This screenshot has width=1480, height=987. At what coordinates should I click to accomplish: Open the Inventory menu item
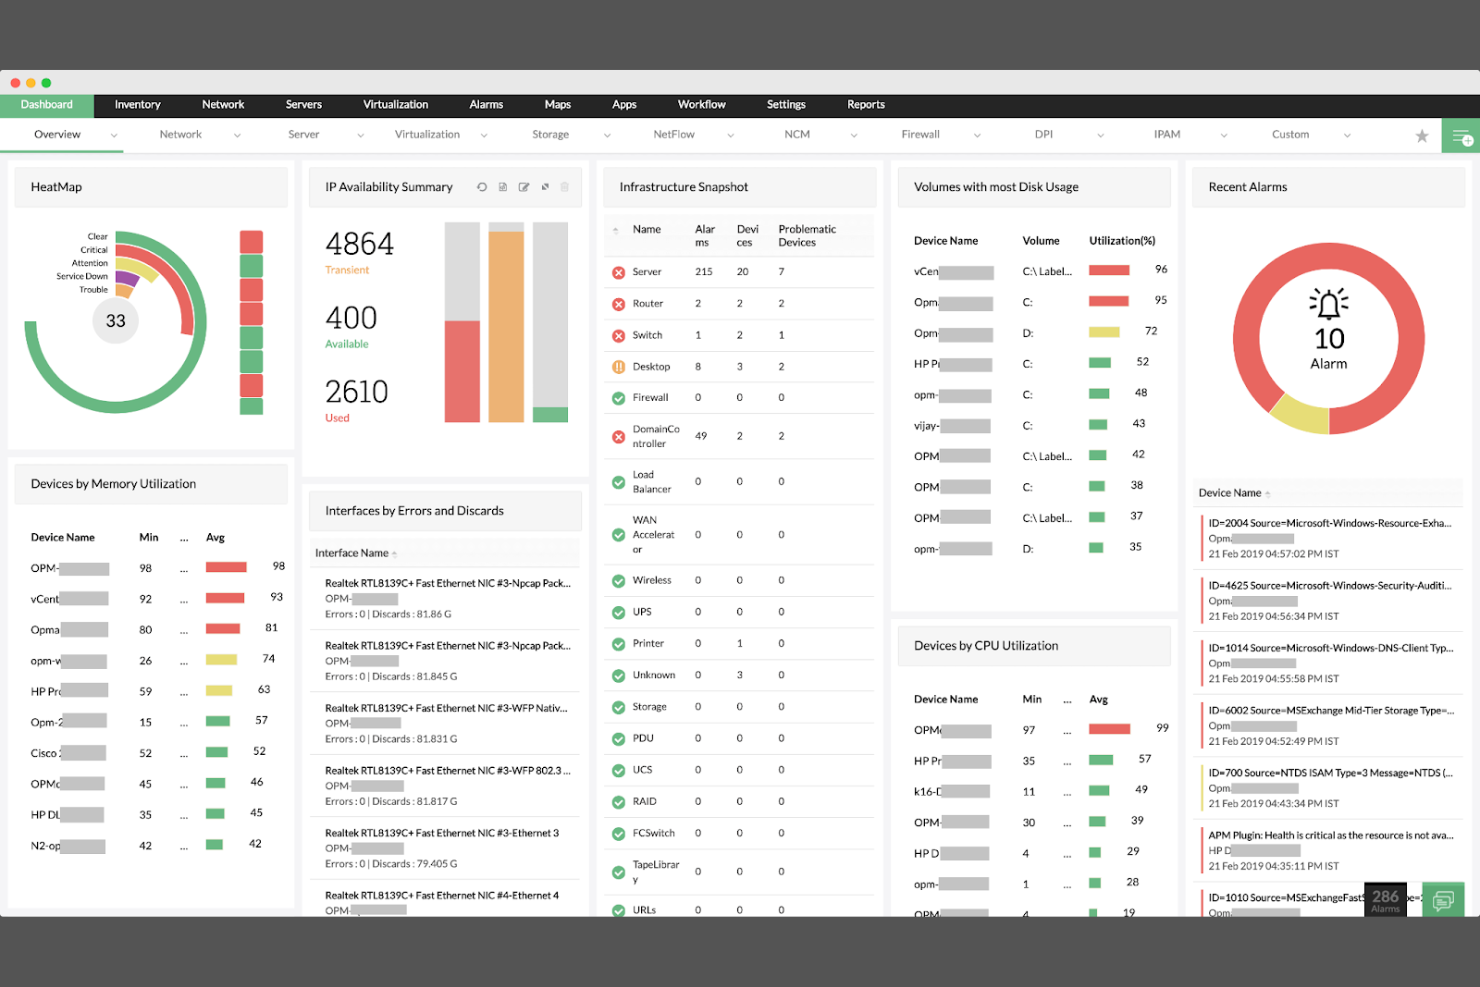coord(137,104)
